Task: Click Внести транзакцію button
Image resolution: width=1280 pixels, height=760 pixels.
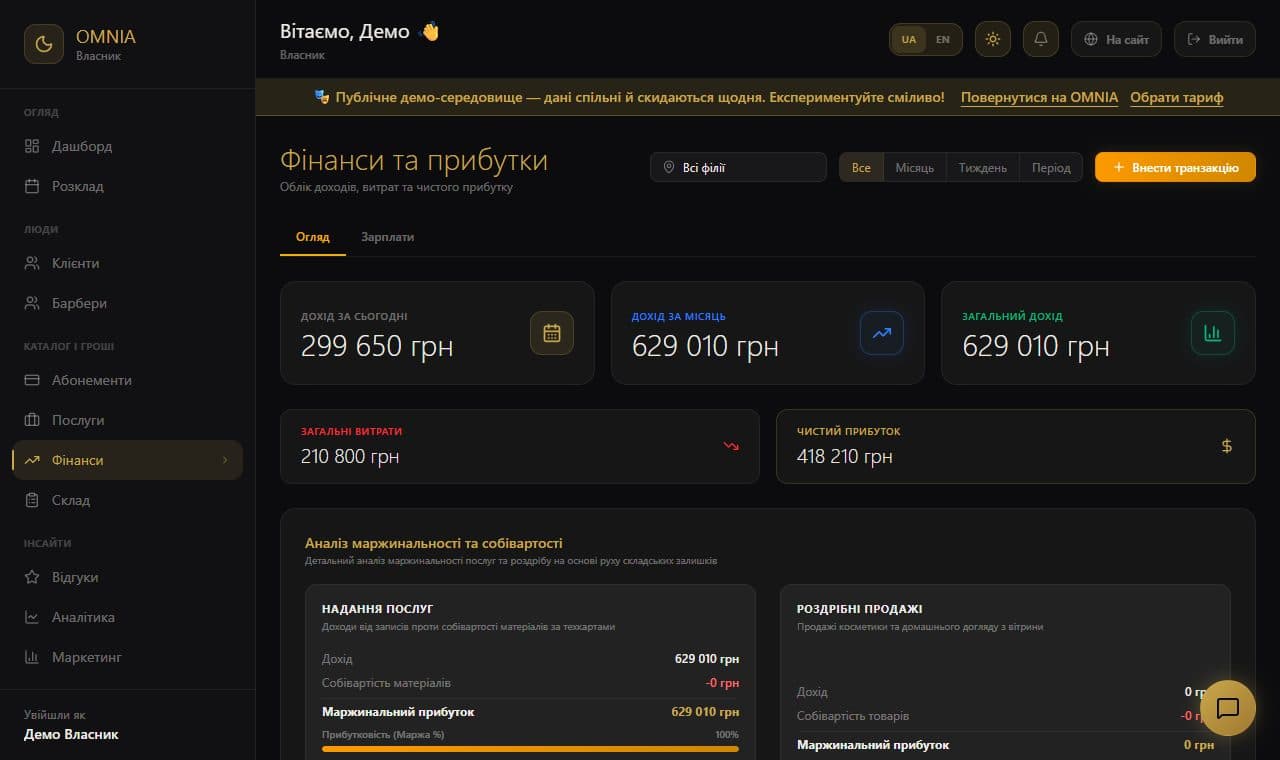Action: click(1175, 167)
